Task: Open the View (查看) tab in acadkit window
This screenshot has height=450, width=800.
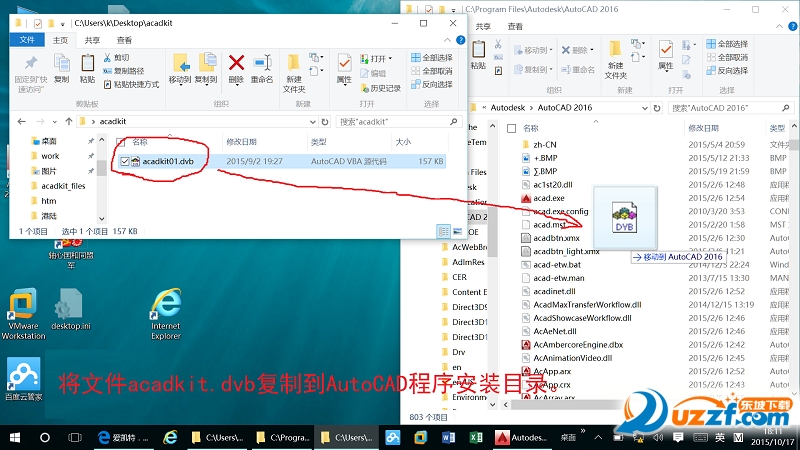Action: point(124,40)
